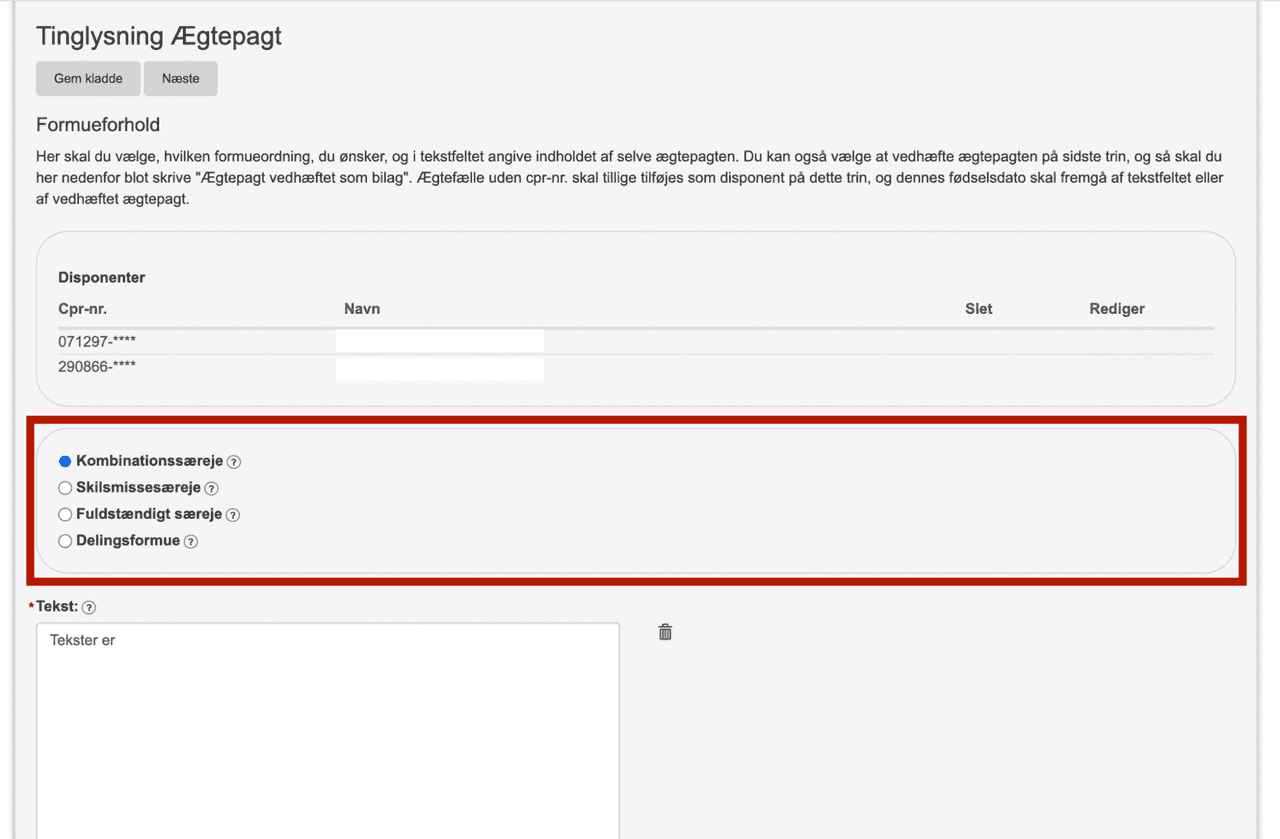Open help icon beside Kombinationssæreje
This screenshot has width=1280, height=839.
(x=234, y=462)
